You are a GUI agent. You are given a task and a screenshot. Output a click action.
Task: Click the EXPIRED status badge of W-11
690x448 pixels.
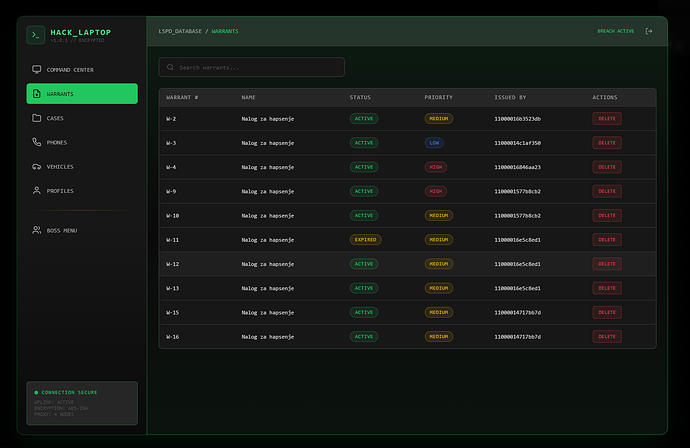pos(365,240)
